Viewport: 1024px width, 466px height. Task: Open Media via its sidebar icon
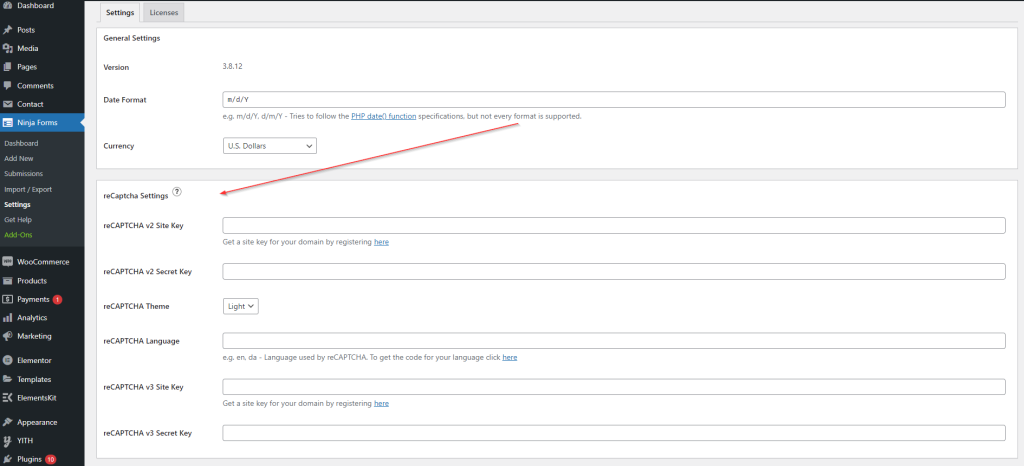click(x=8, y=48)
